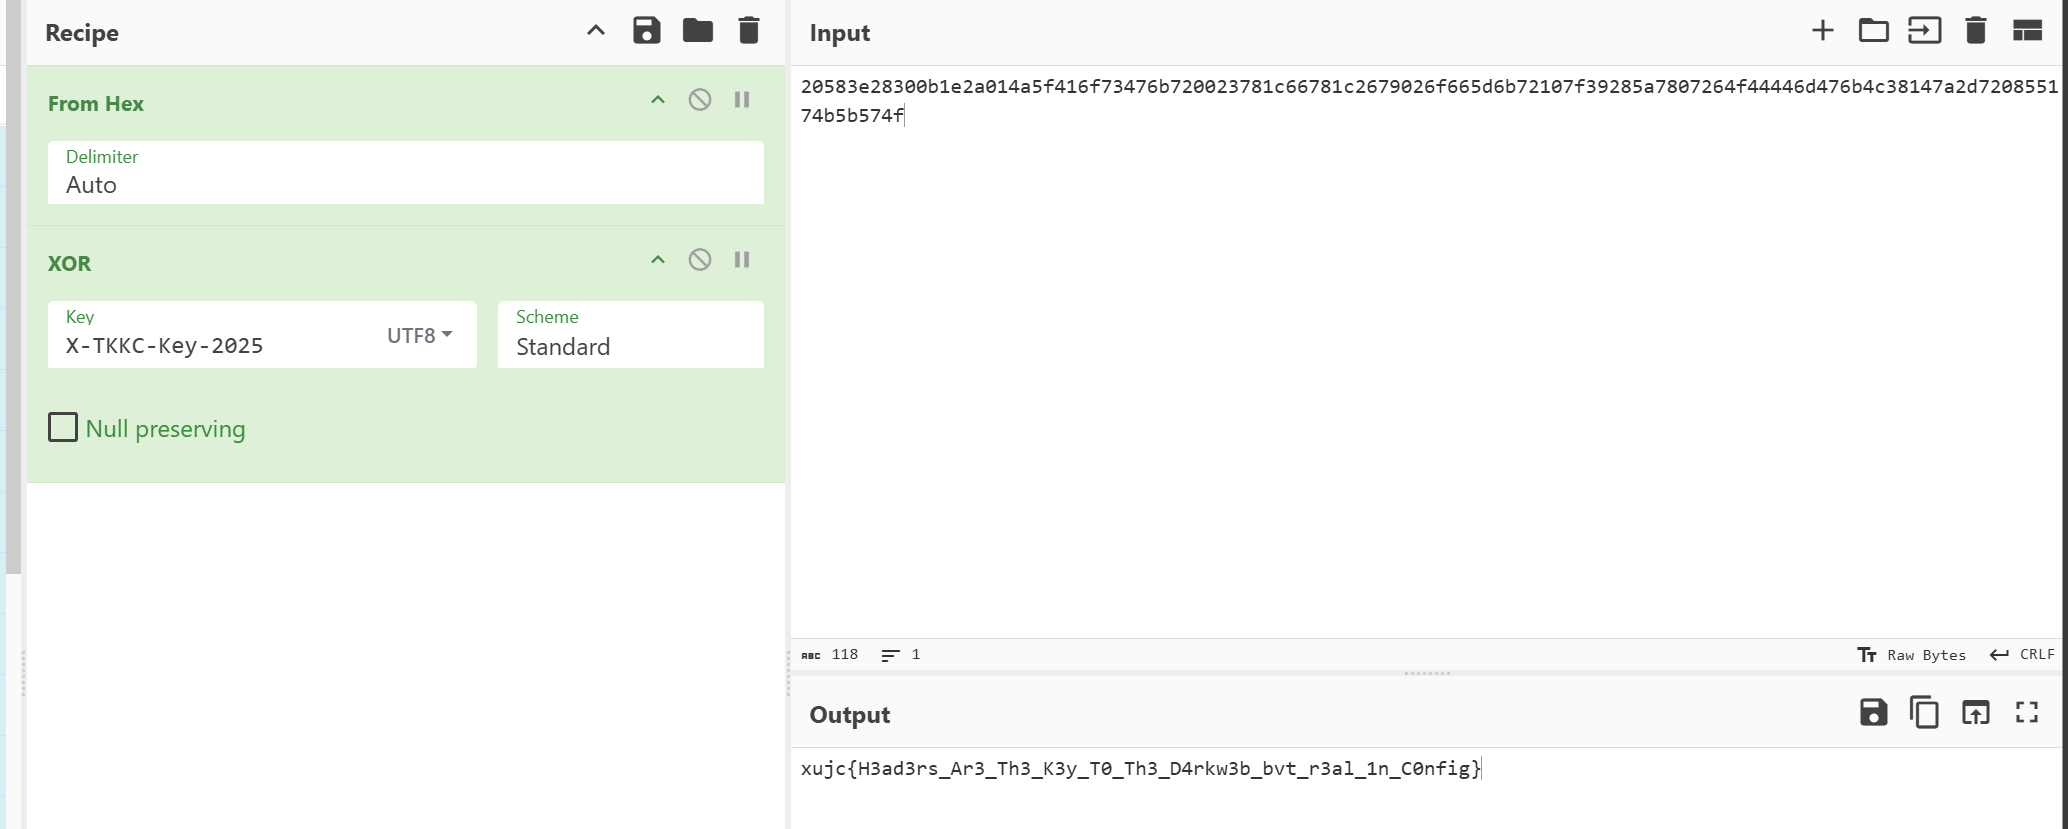Clear recipe with trash icon
Screen dimensions: 2068x829
748,31
